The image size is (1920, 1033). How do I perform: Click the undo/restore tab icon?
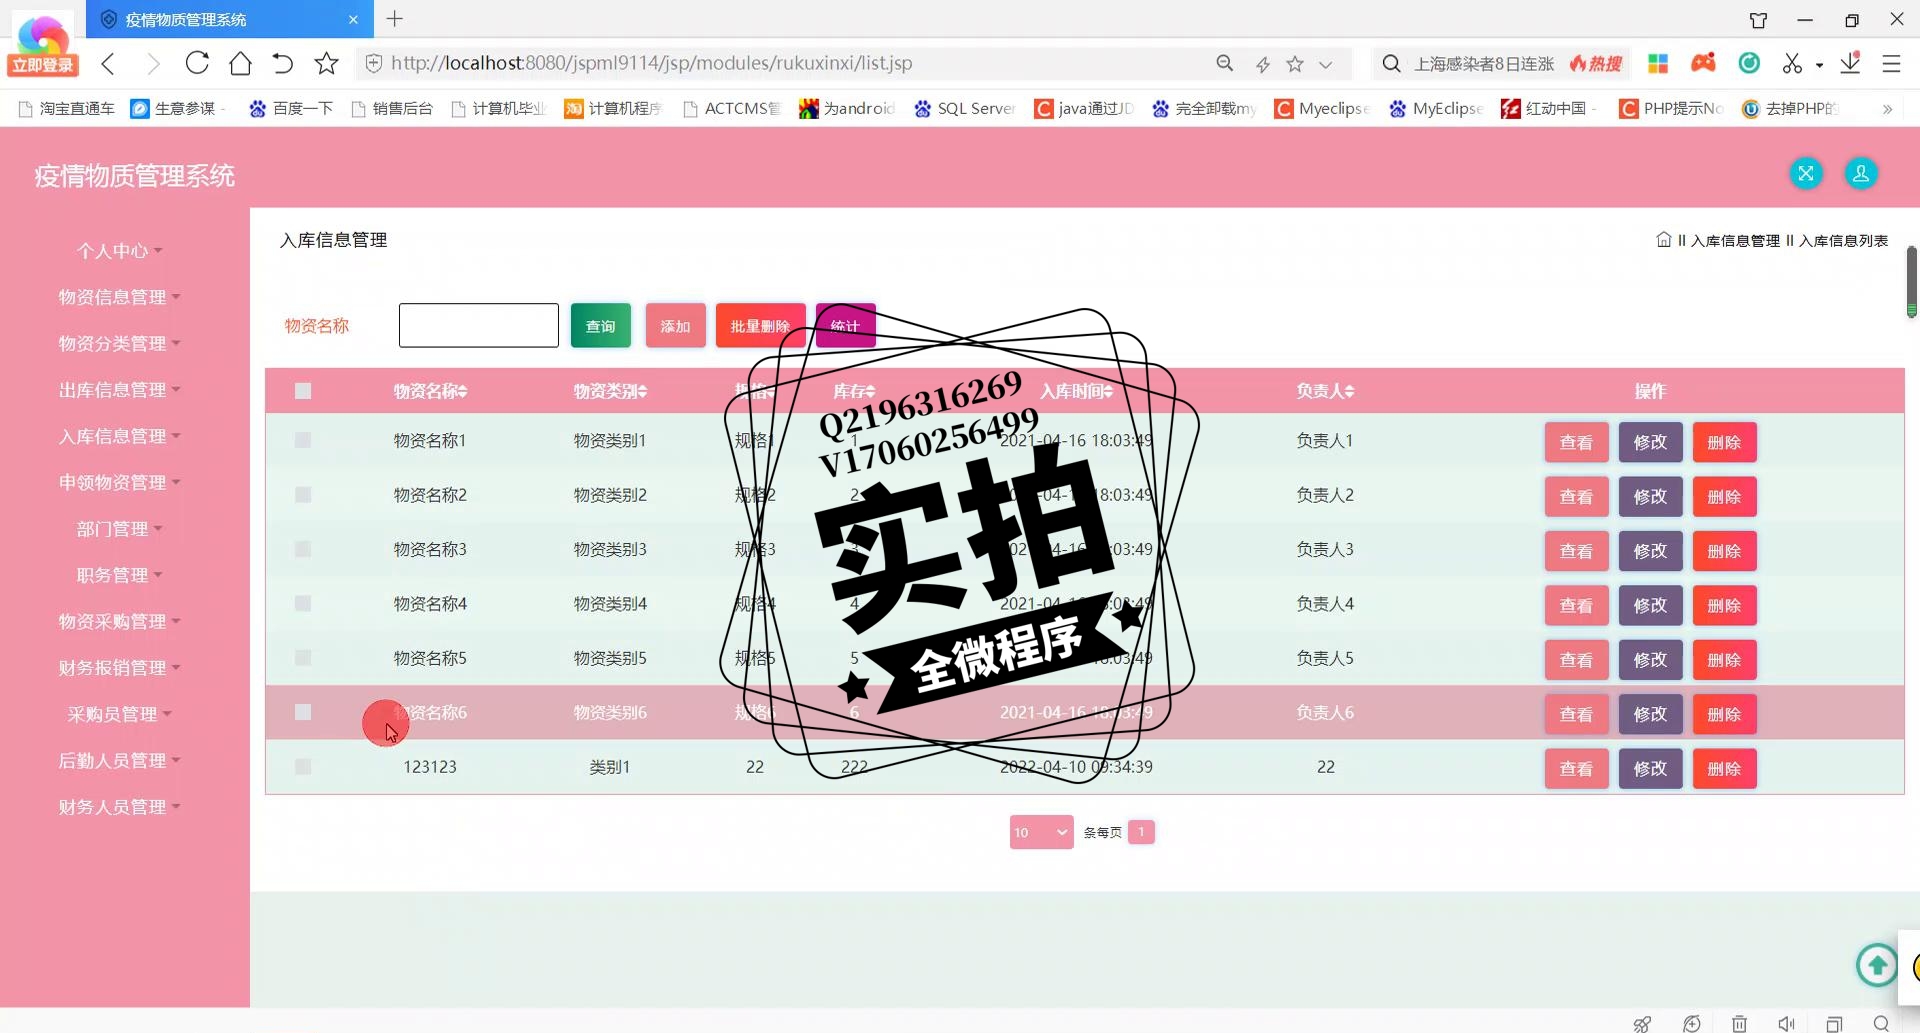pyautogui.click(x=283, y=64)
